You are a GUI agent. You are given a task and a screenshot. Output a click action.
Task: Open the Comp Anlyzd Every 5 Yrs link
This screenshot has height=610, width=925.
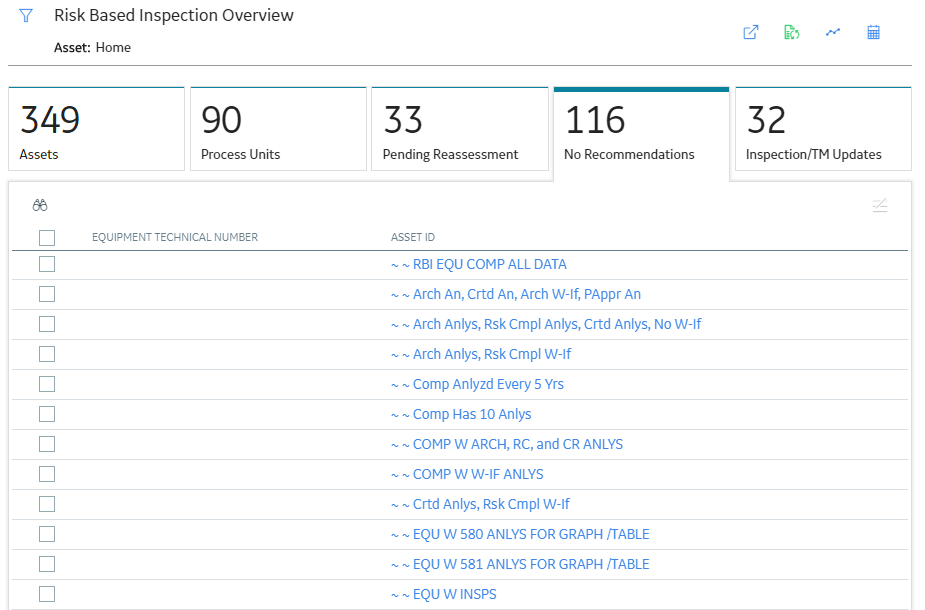477,384
